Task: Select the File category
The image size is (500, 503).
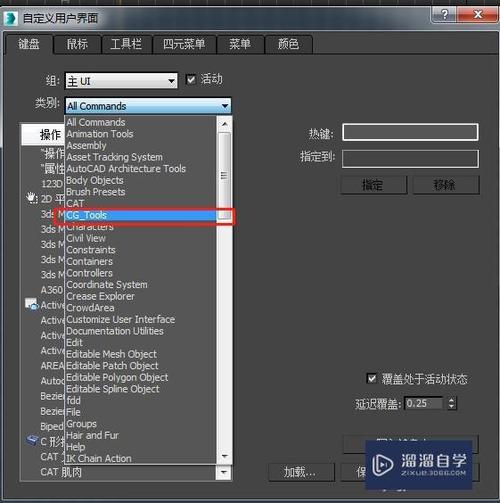Action: (x=73, y=412)
